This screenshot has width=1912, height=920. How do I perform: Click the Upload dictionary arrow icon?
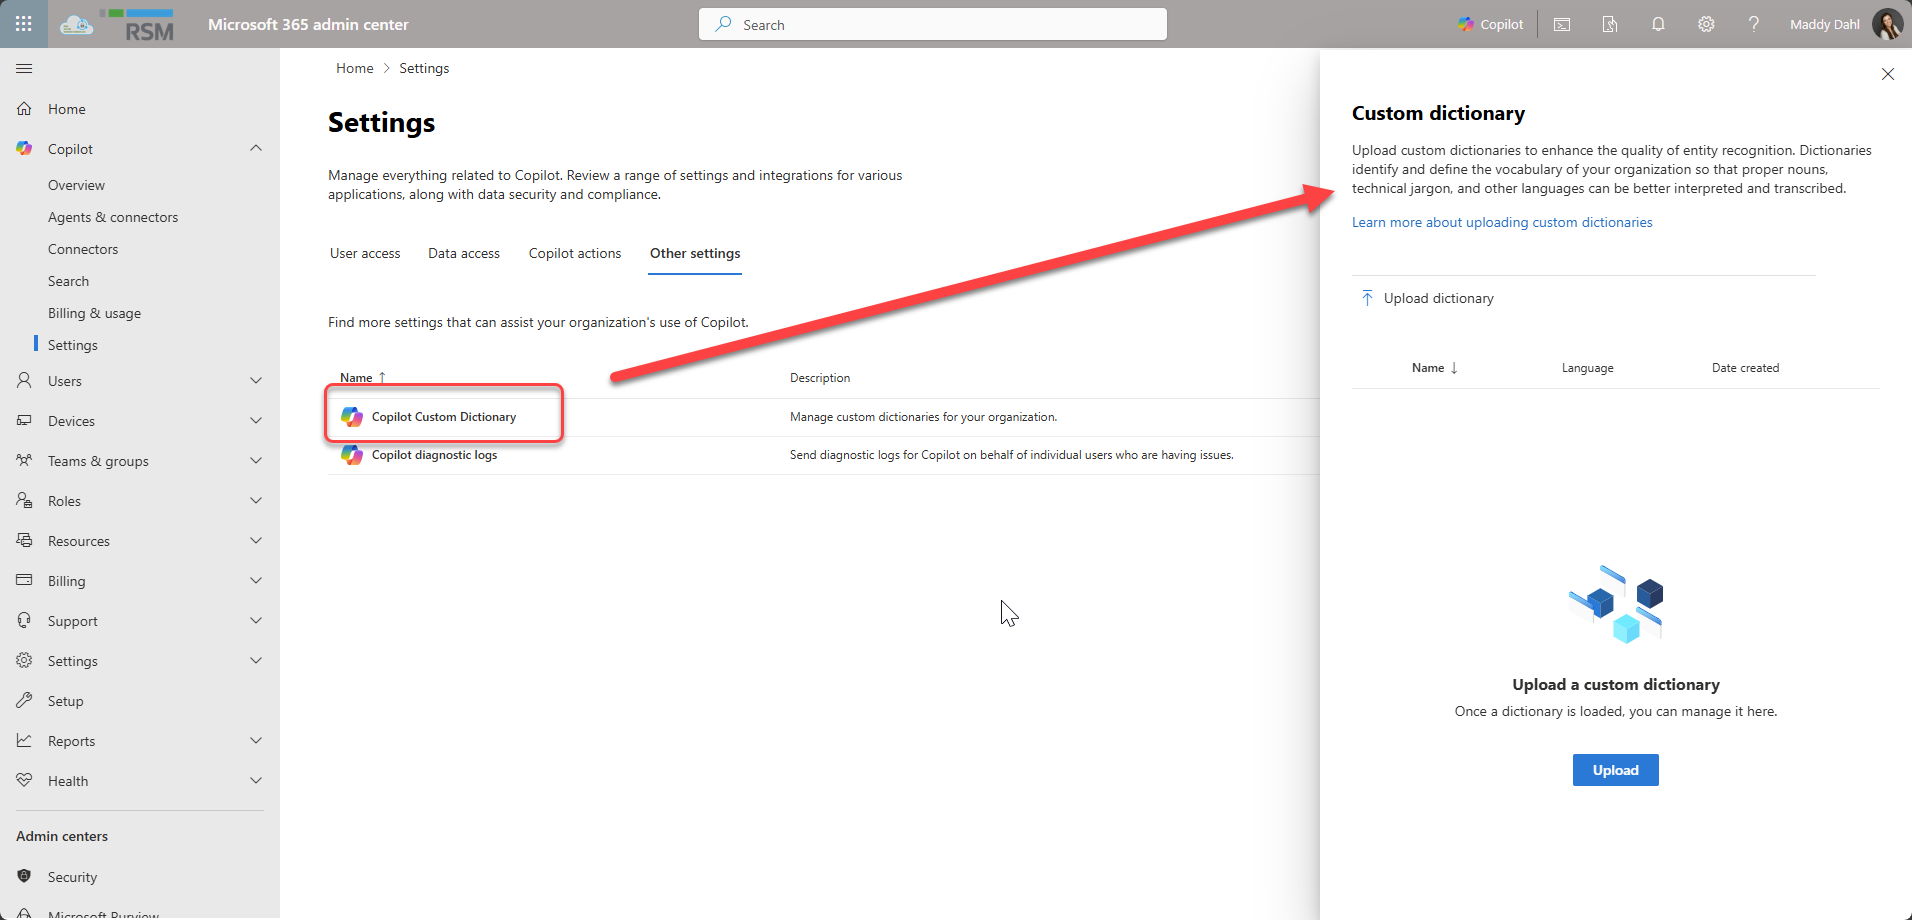tap(1367, 298)
